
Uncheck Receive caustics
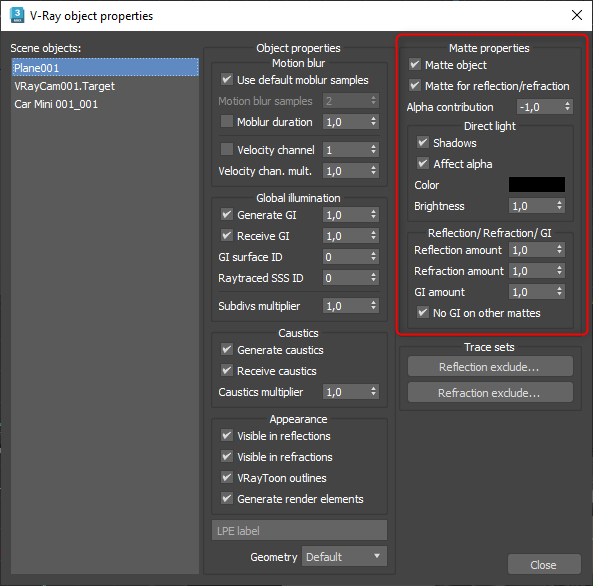click(x=227, y=370)
